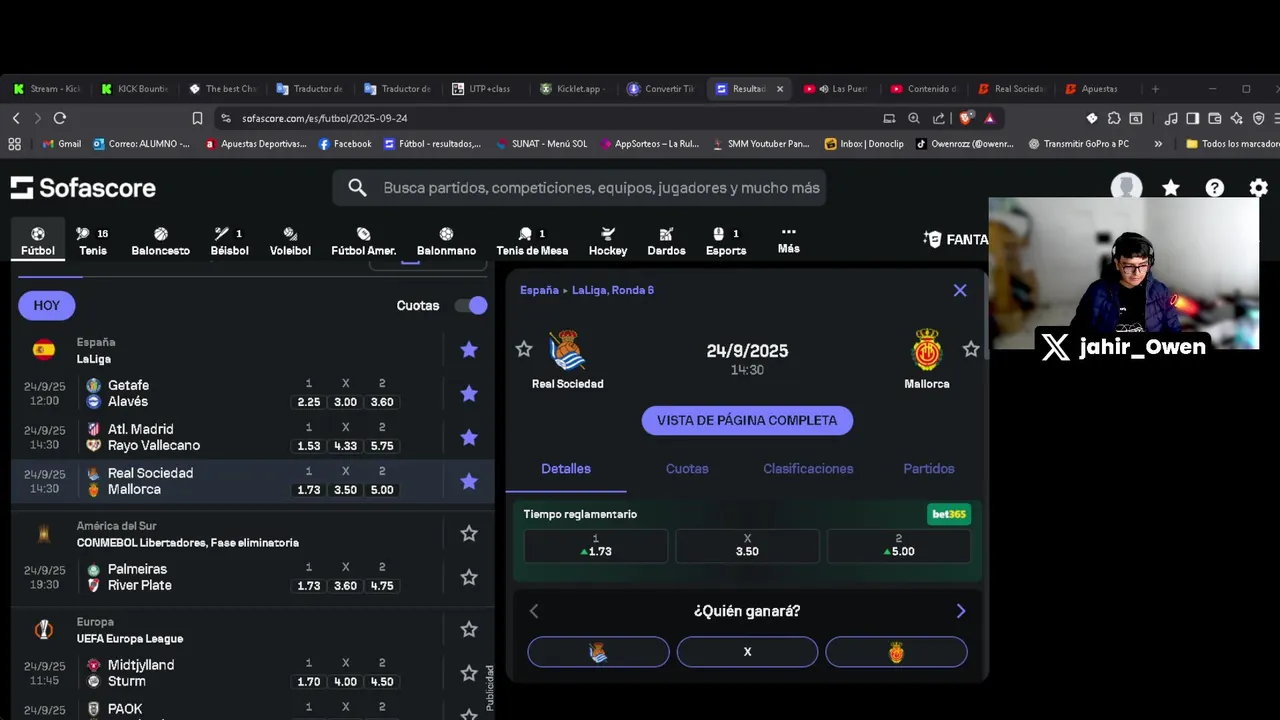The image size is (1280, 720).
Task: Toggle favorite star for CONMEBOL Libertadores
Action: coord(469,533)
